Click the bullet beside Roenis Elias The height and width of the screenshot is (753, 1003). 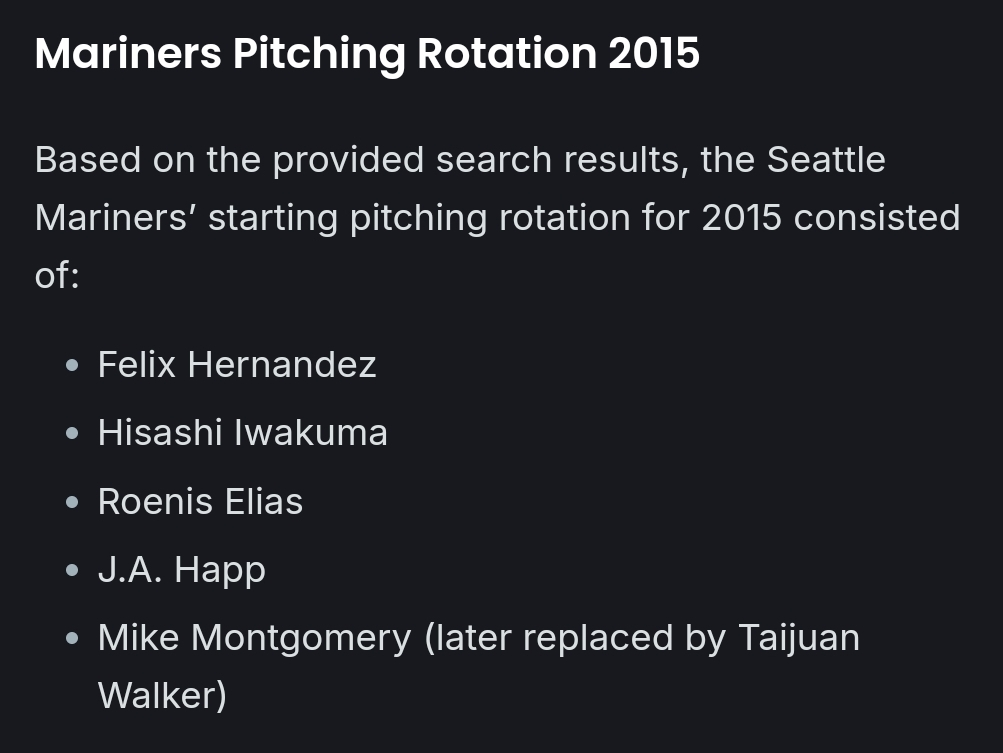click(72, 502)
